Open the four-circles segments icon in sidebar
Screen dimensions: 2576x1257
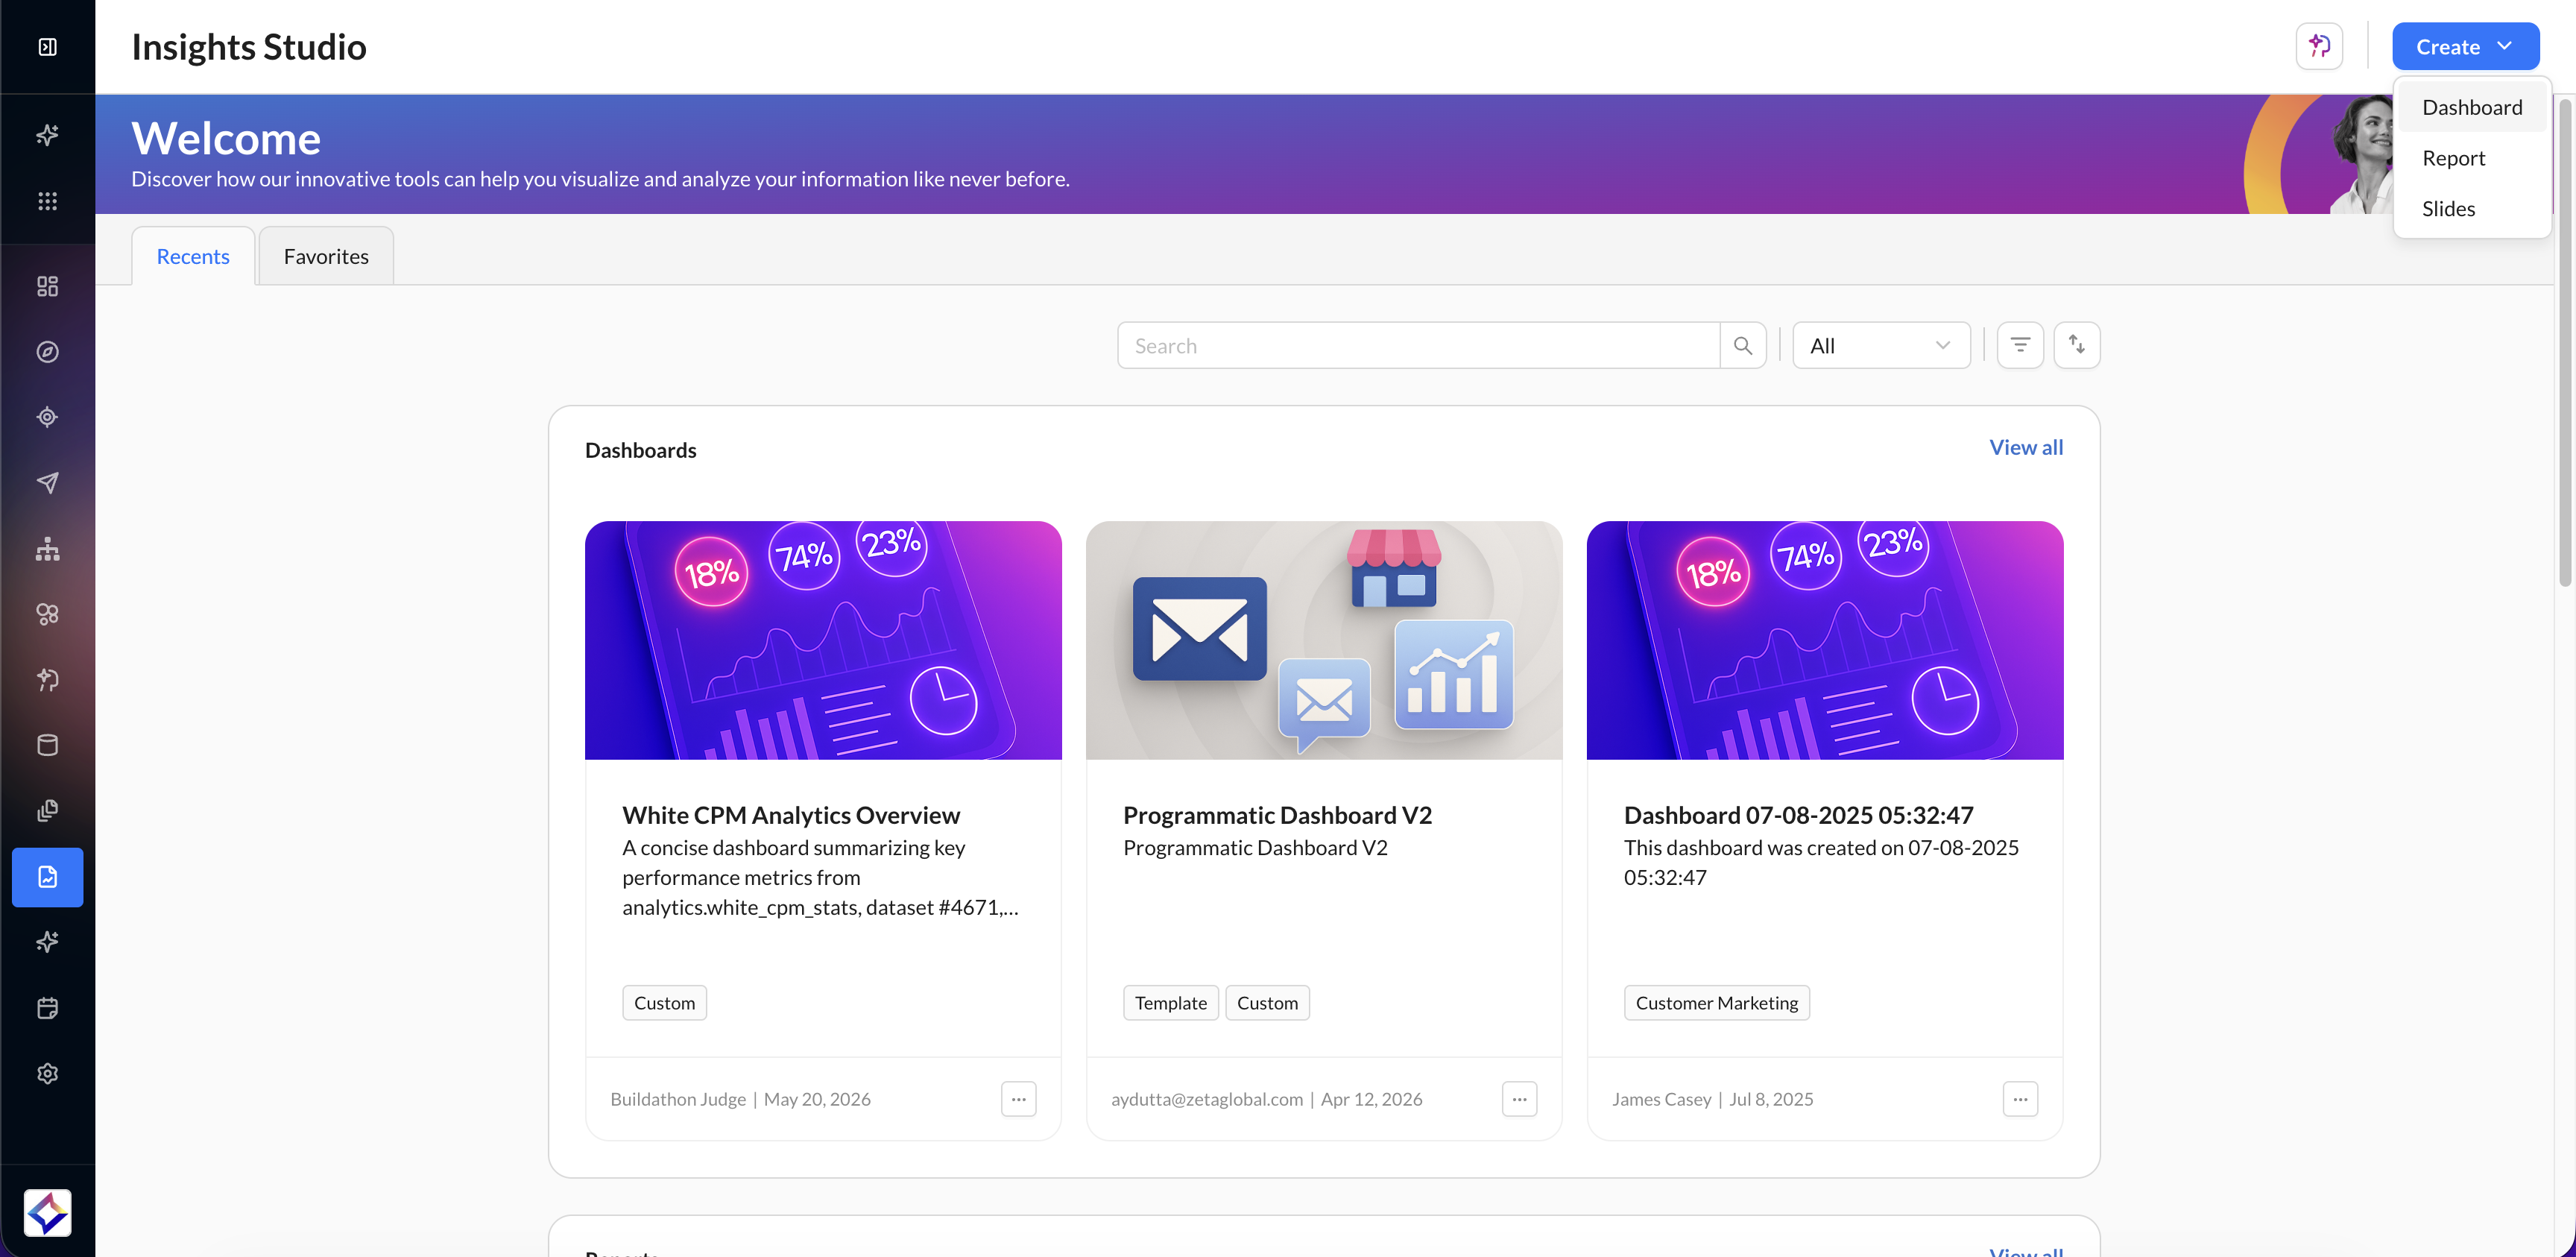(x=47, y=614)
